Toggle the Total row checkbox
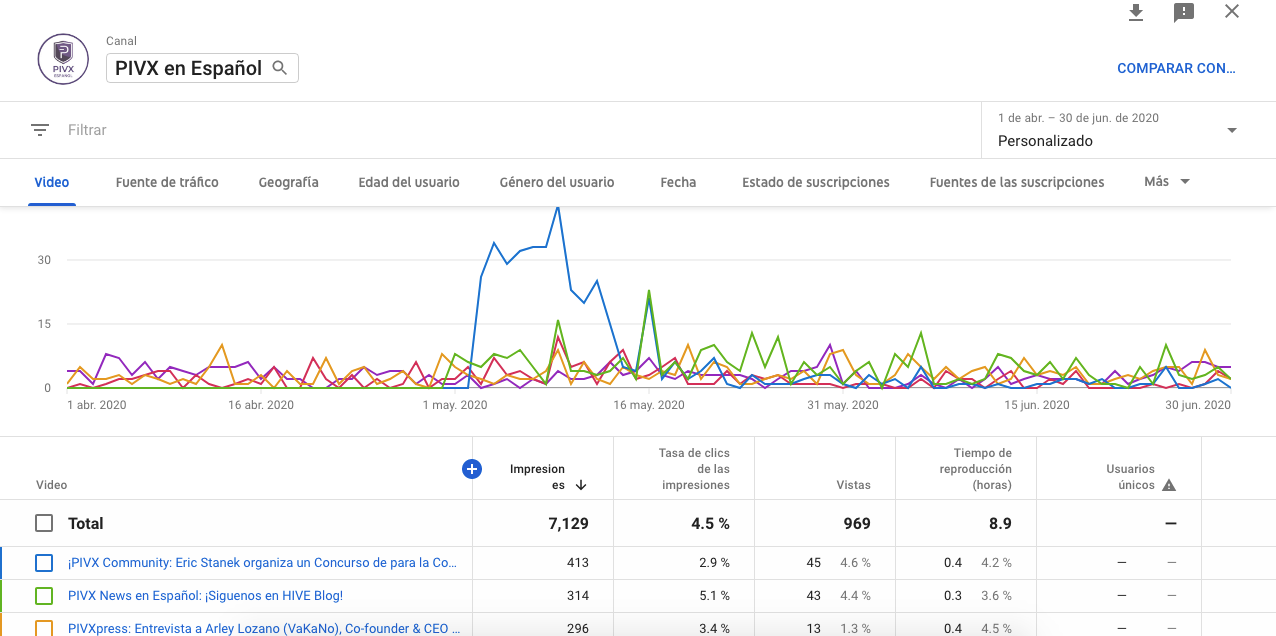The height and width of the screenshot is (636, 1276). click(44, 523)
